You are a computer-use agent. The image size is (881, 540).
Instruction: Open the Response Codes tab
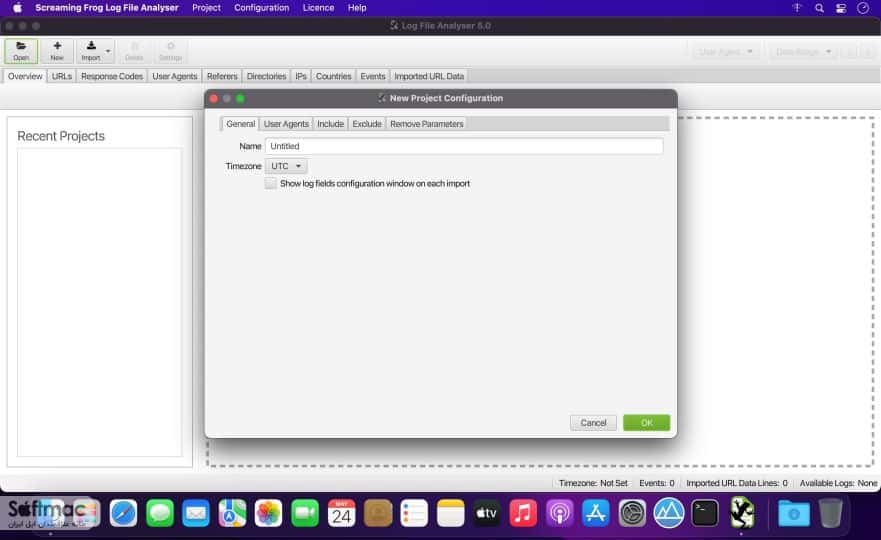[112, 76]
